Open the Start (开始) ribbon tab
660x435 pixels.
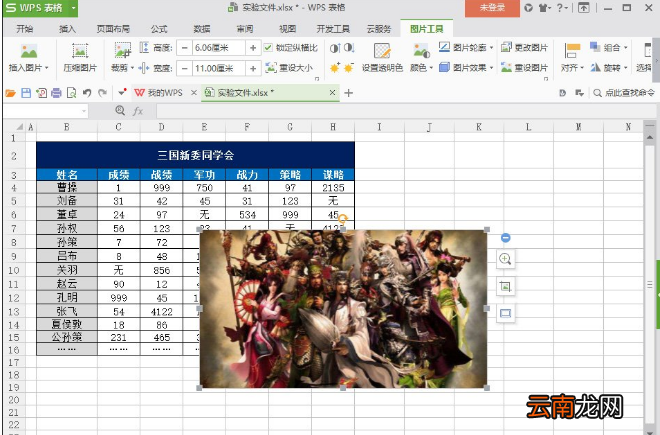[25, 29]
